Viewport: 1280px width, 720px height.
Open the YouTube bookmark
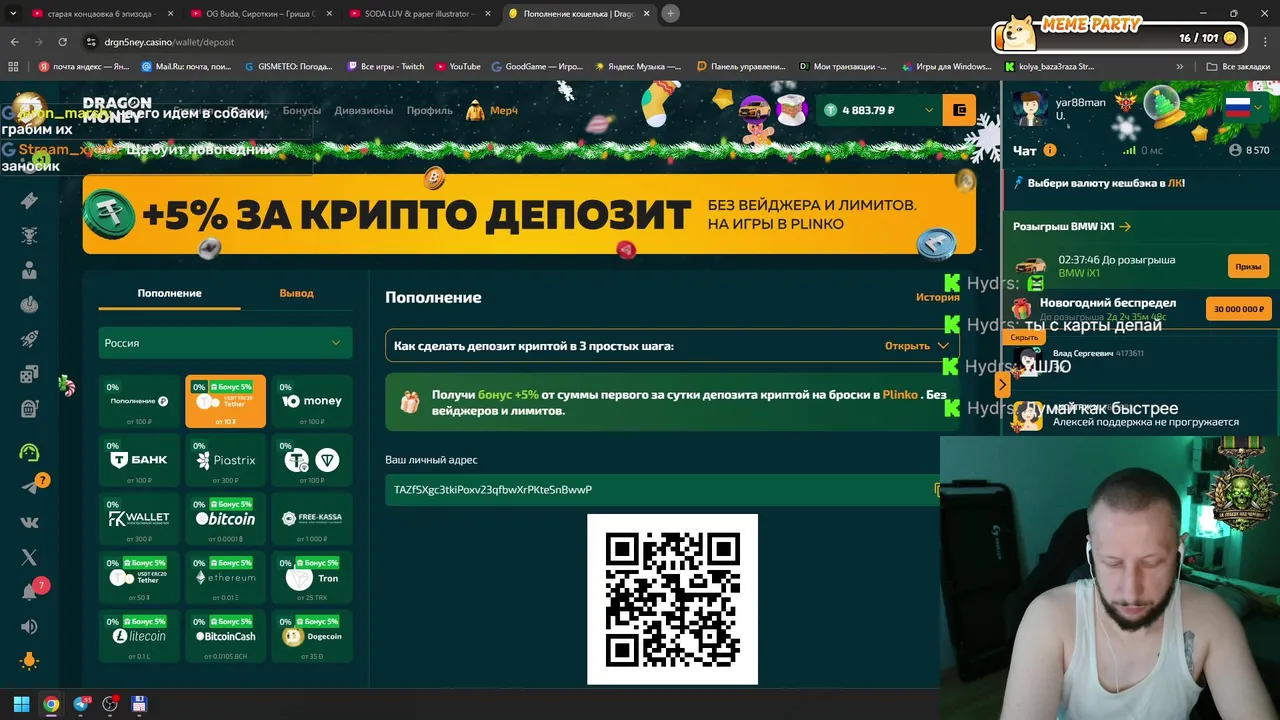(x=457, y=67)
